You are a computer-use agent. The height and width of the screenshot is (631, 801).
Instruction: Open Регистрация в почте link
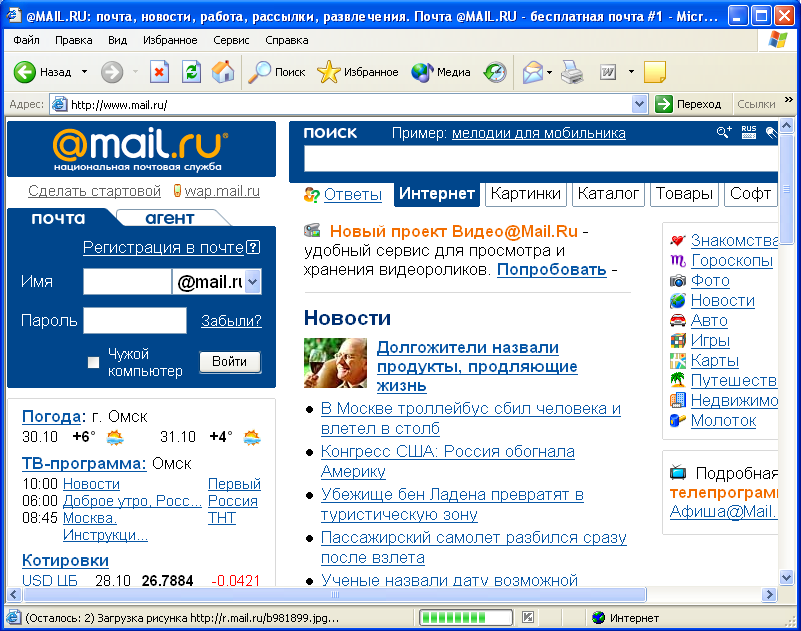(163, 247)
